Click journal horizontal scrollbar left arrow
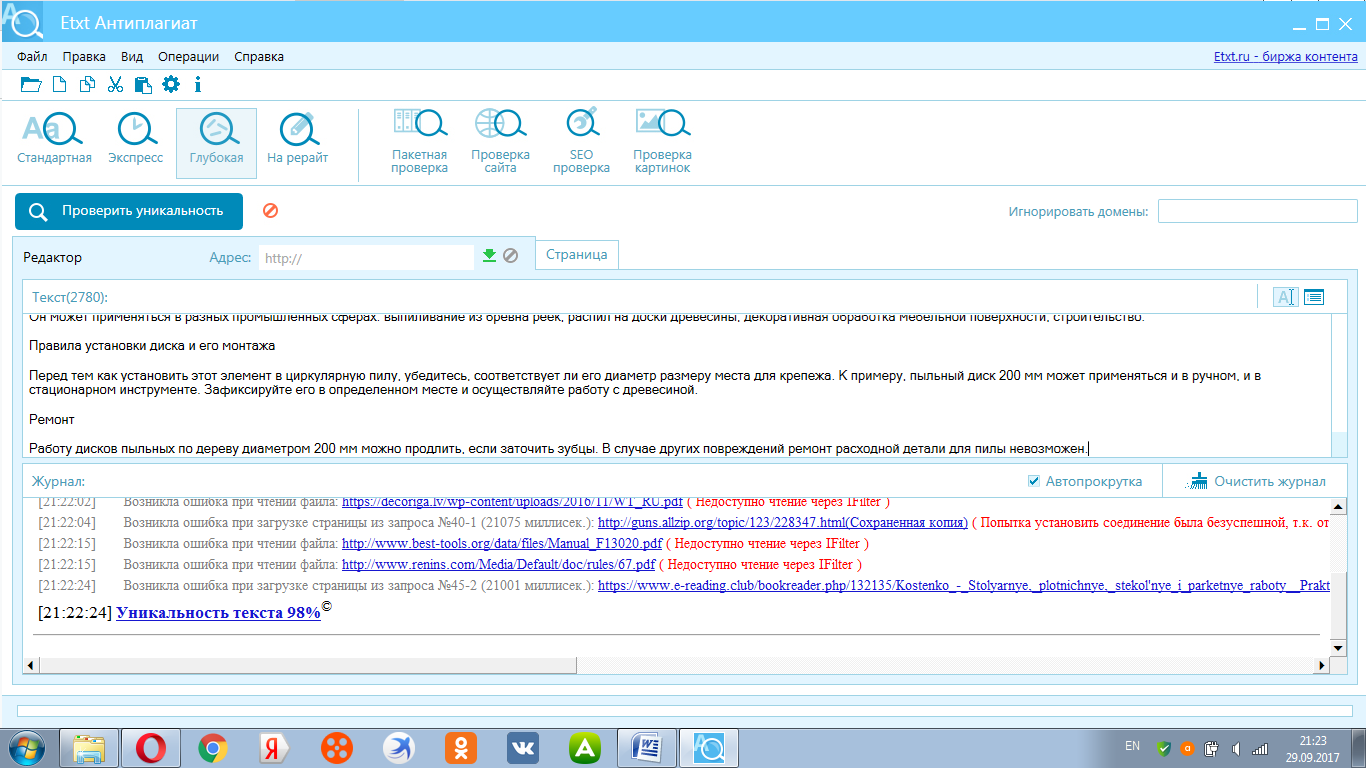The height and width of the screenshot is (768, 1366). coord(31,665)
